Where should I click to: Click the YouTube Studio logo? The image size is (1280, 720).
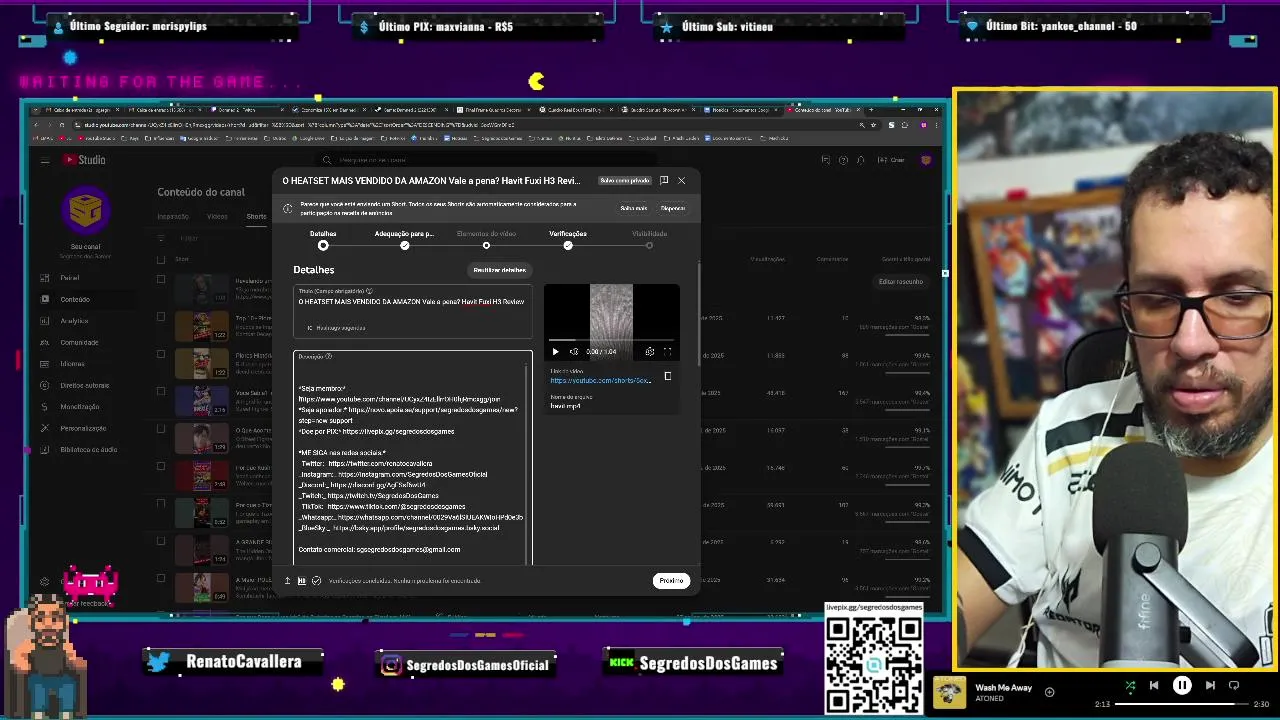pos(85,160)
